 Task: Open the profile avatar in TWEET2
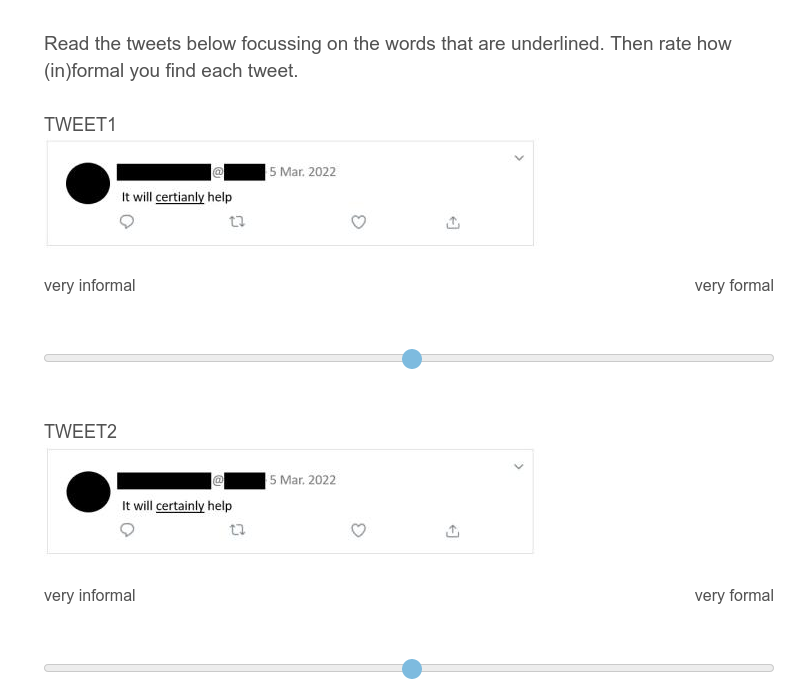pyautogui.click(x=87, y=491)
